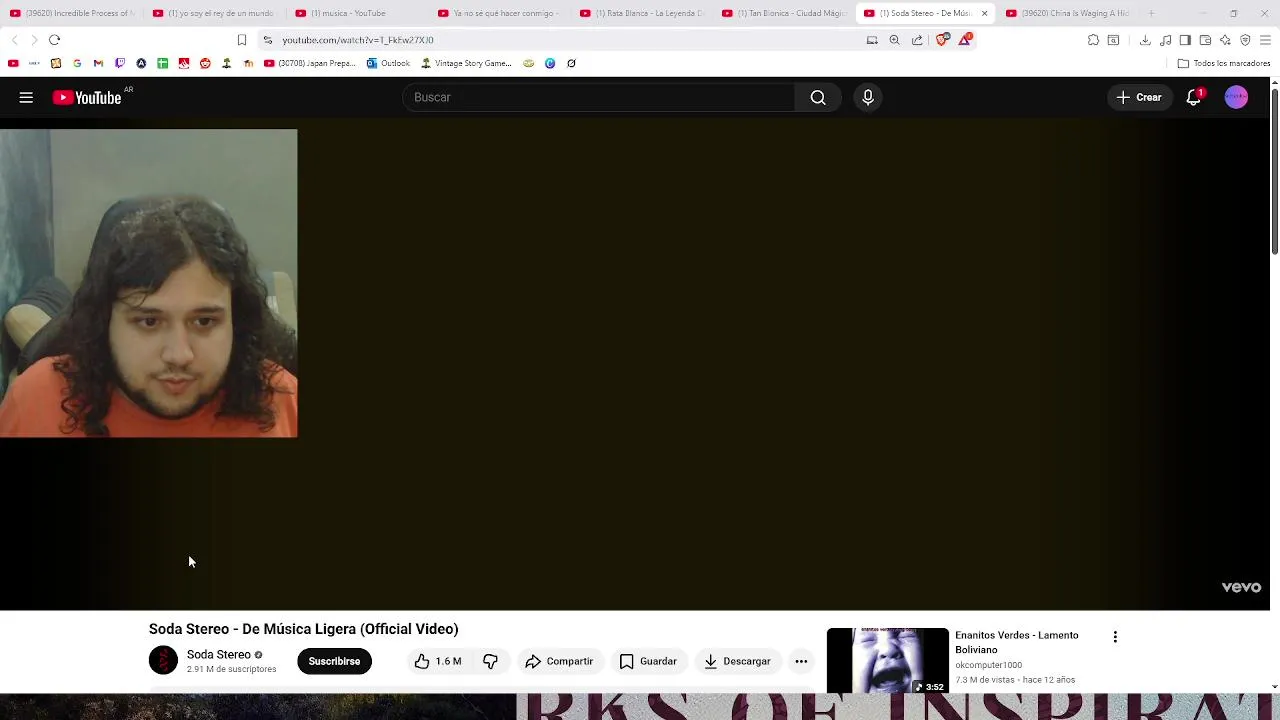Switch to 'Ya no sé qué hacer conmigo' tab

(500, 13)
